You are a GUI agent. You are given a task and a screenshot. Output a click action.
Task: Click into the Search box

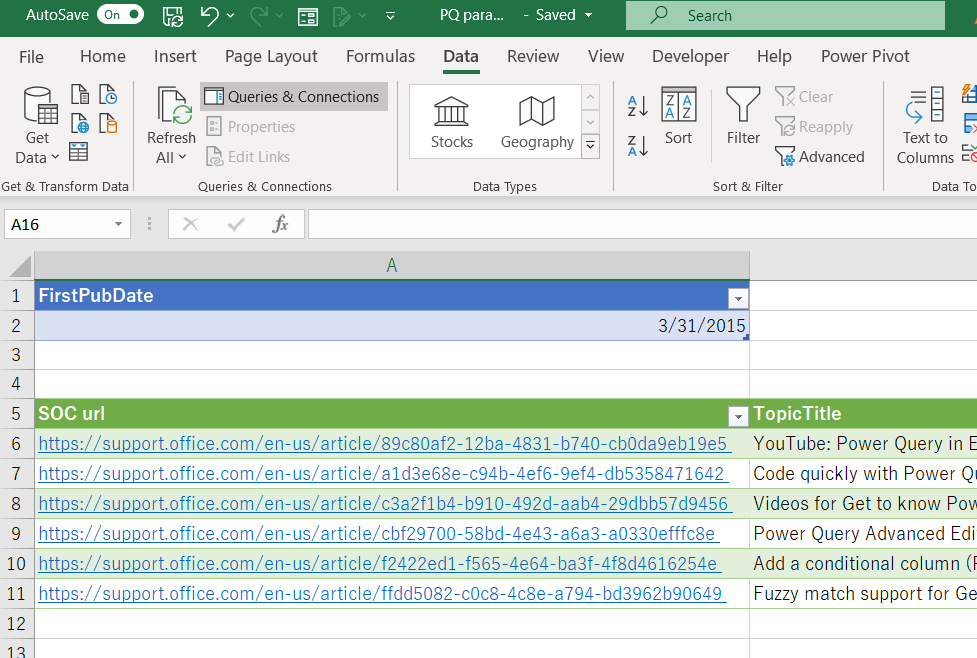point(785,16)
